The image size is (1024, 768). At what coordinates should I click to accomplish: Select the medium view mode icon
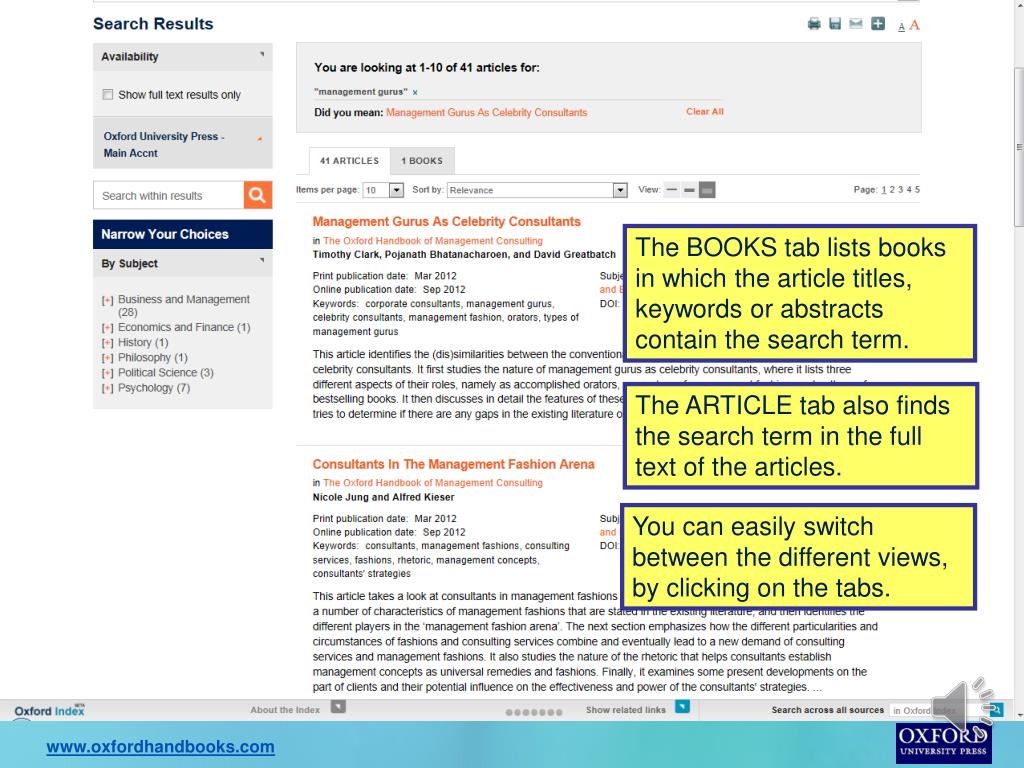[x=689, y=190]
